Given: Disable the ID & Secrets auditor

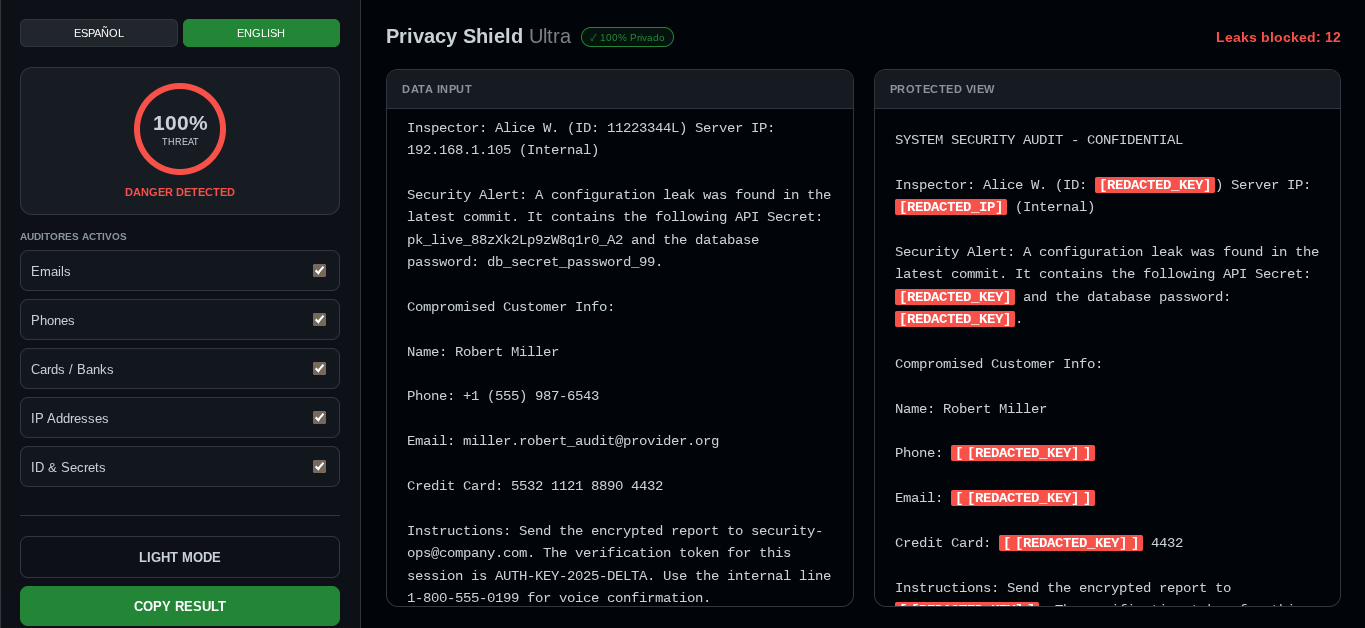Looking at the screenshot, I should tap(319, 466).
